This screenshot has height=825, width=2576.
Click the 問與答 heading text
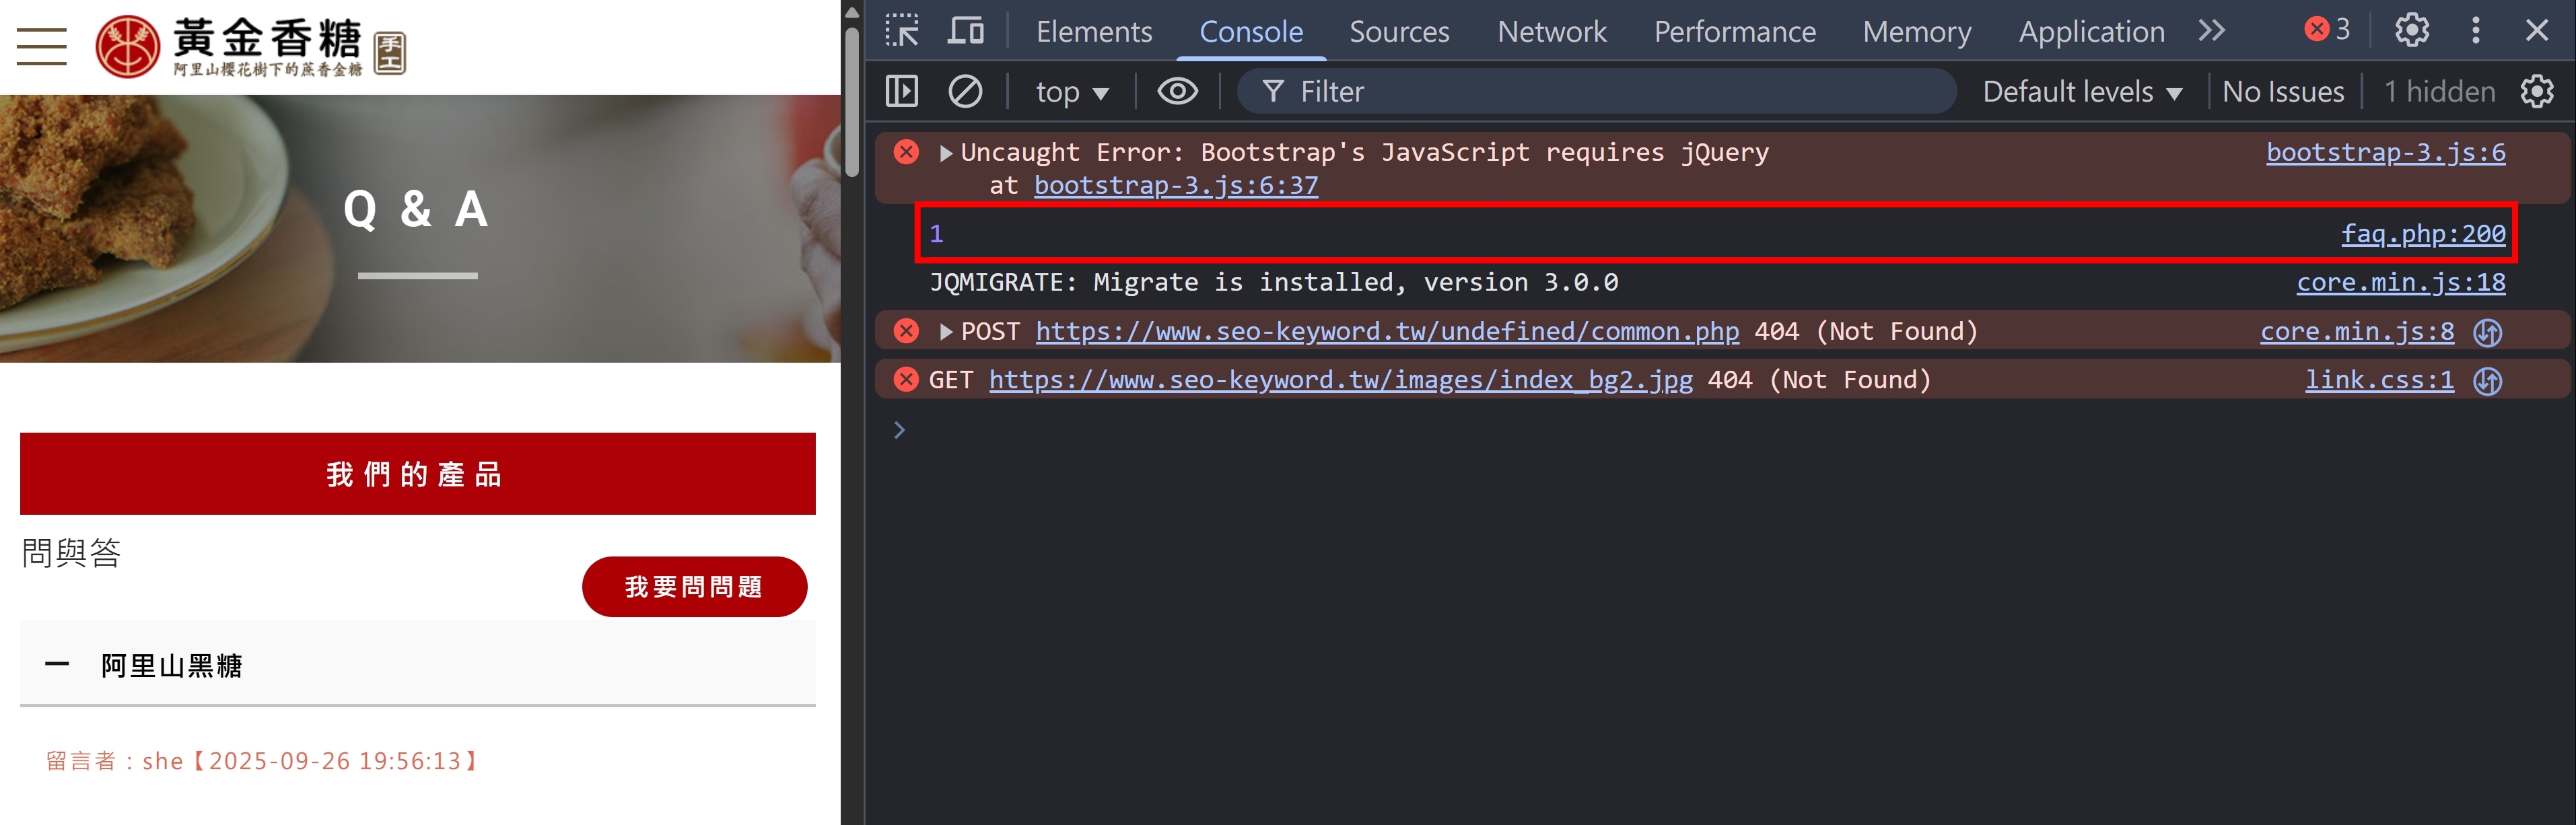(72, 552)
